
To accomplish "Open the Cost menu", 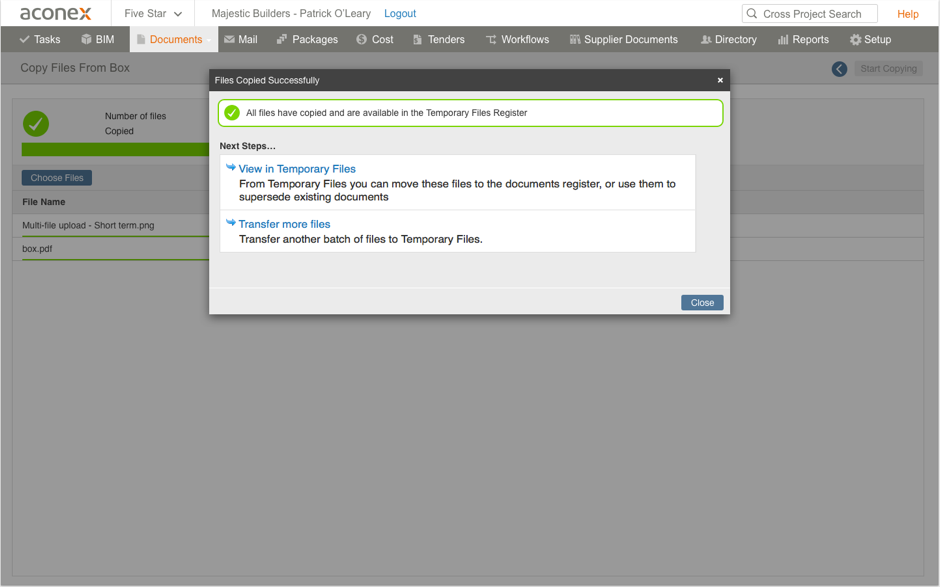I will [375, 40].
